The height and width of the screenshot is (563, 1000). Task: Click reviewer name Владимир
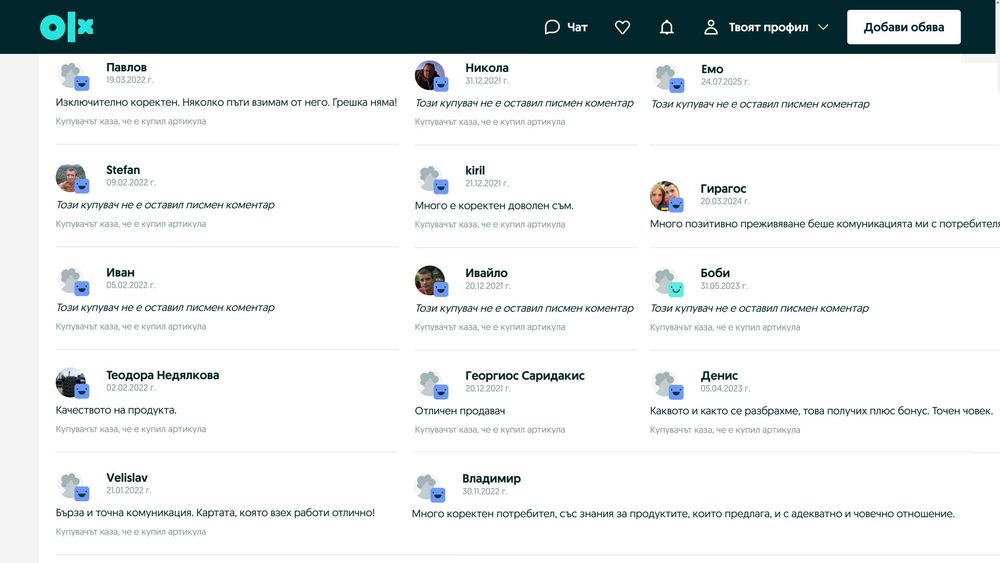491,478
